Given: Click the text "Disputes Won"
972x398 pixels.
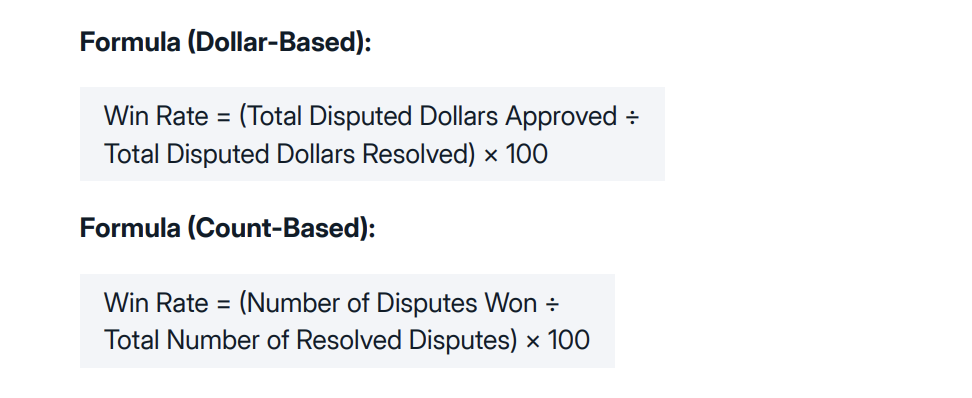Looking at the screenshot, I should click(x=457, y=303).
